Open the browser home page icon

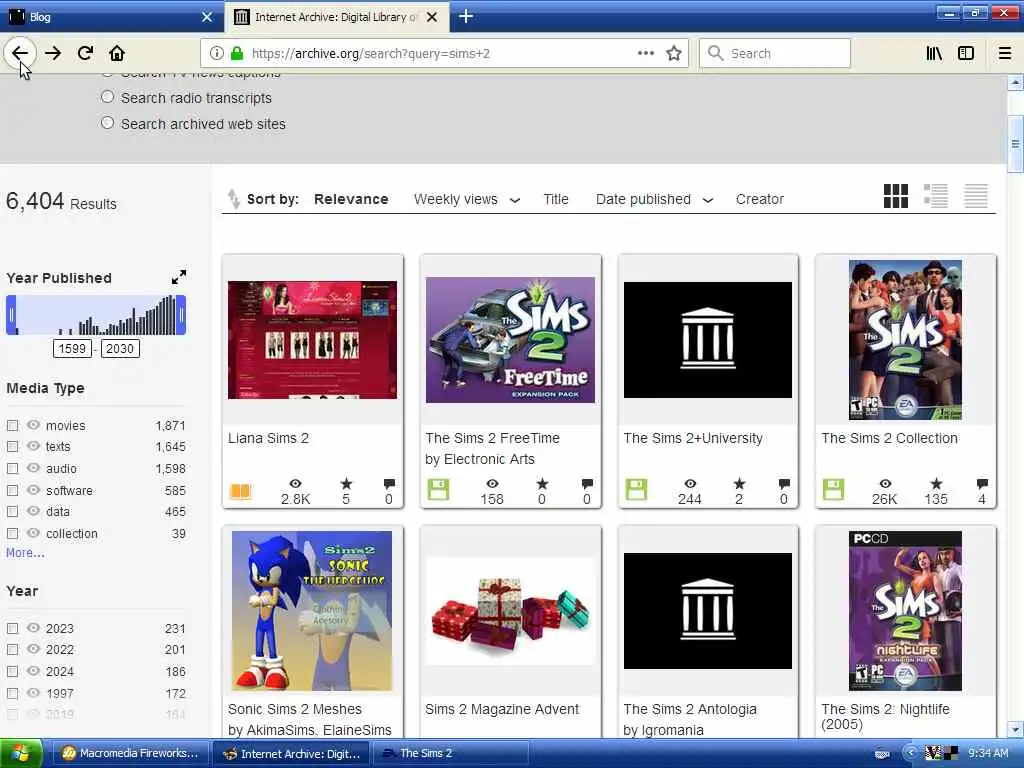pos(117,53)
